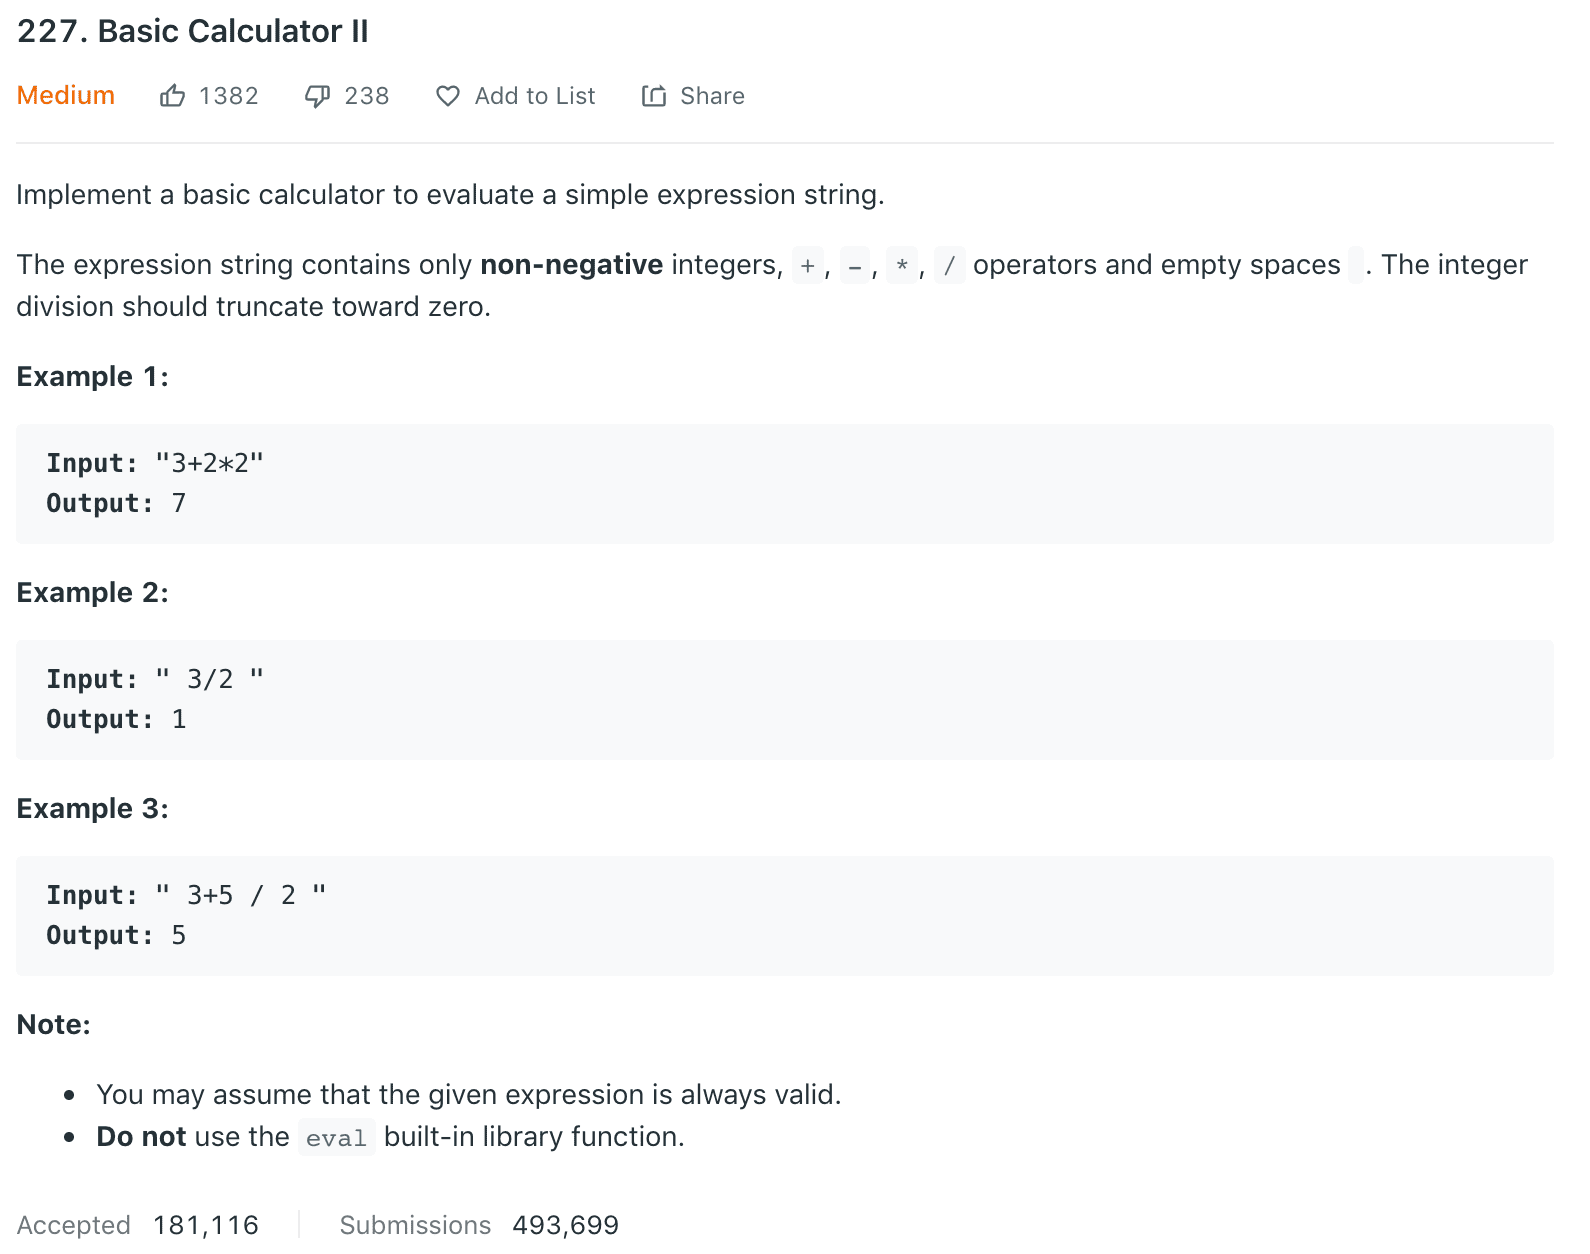
Task: Click the minus operator inline code
Action: (x=855, y=265)
